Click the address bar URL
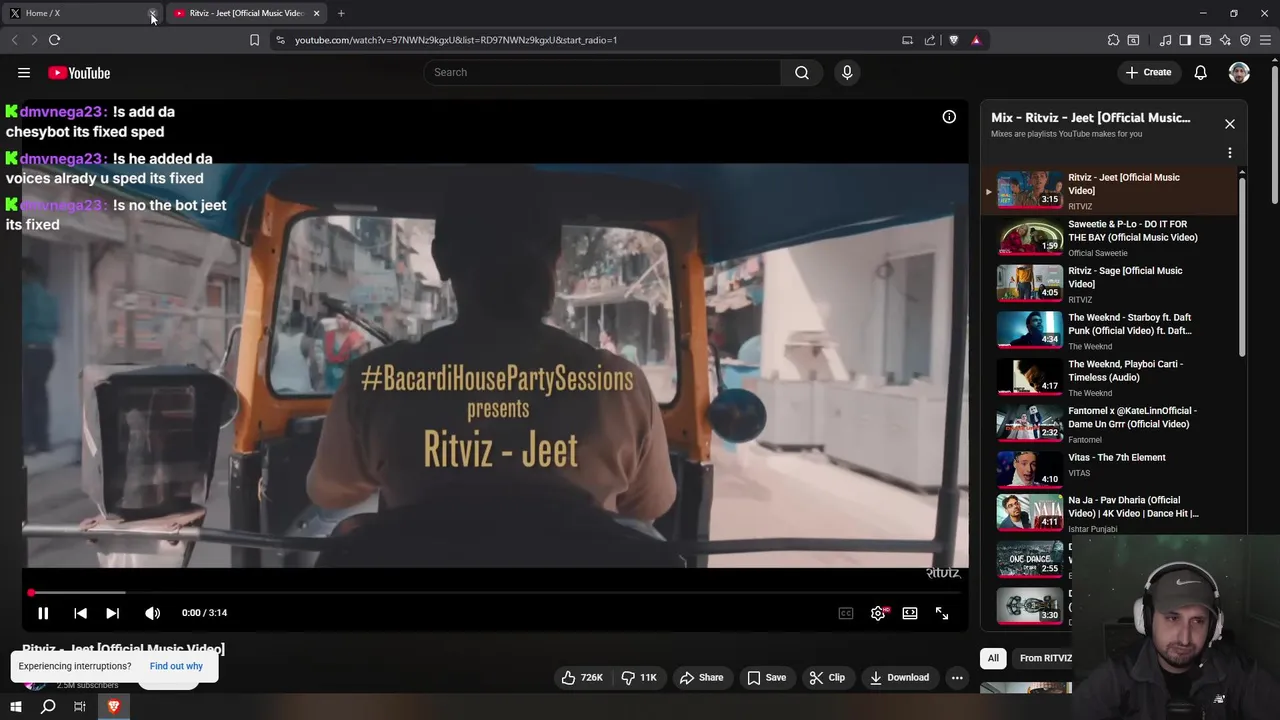 click(x=456, y=40)
